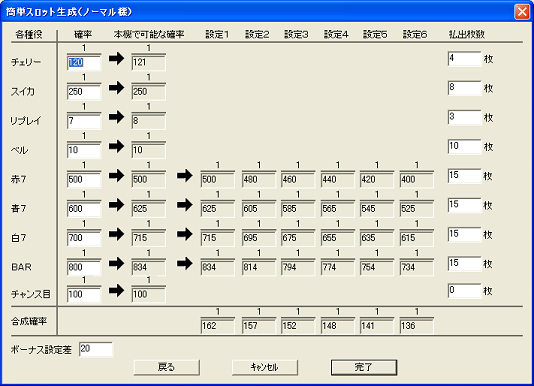Click 青7 設定6 value 525
This screenshot has height=386, width=534.
417,209
